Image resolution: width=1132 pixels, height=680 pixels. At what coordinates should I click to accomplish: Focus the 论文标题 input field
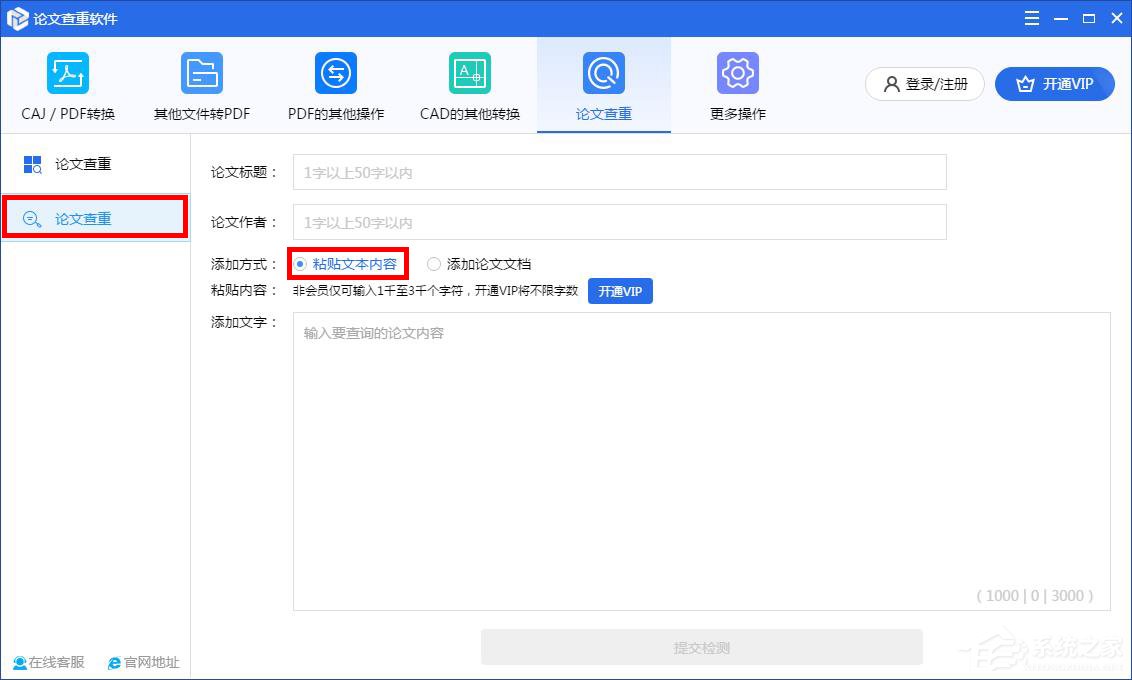[x=619, y=172]
